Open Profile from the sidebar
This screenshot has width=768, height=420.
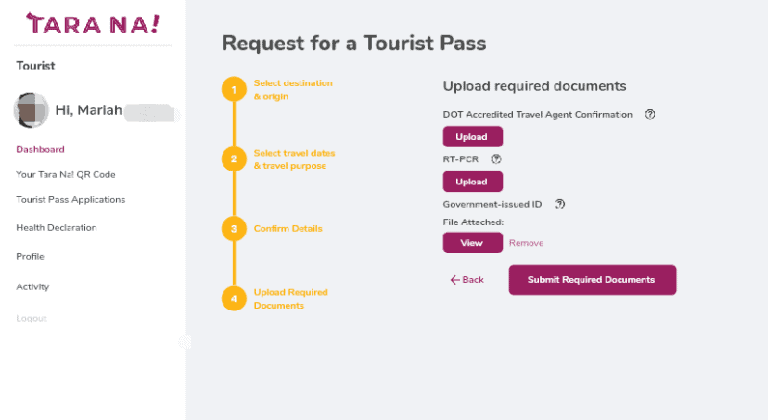click(31, 257)
